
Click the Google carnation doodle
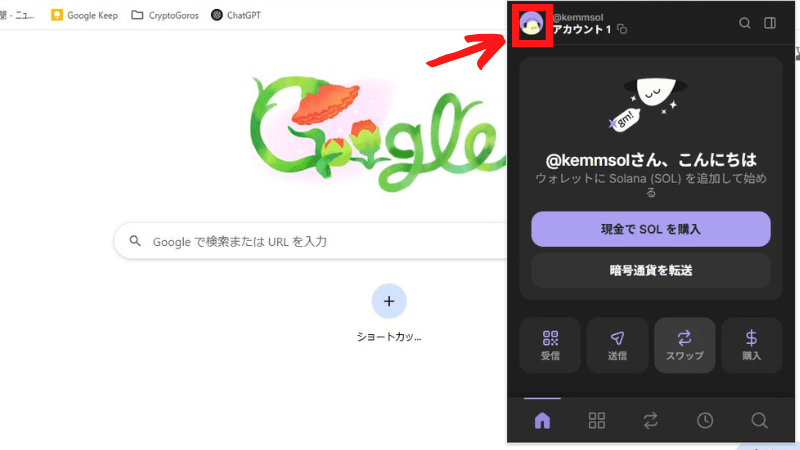(x=378, y=133)
